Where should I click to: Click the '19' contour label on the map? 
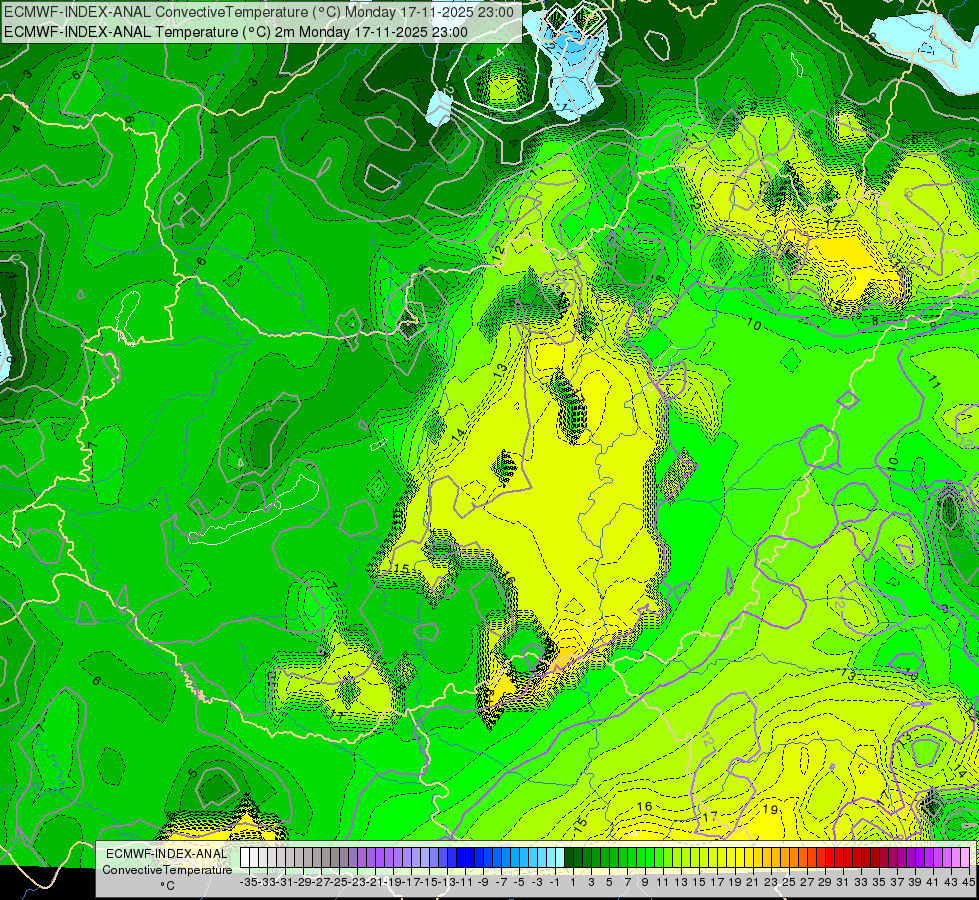(x=770, y=809)
